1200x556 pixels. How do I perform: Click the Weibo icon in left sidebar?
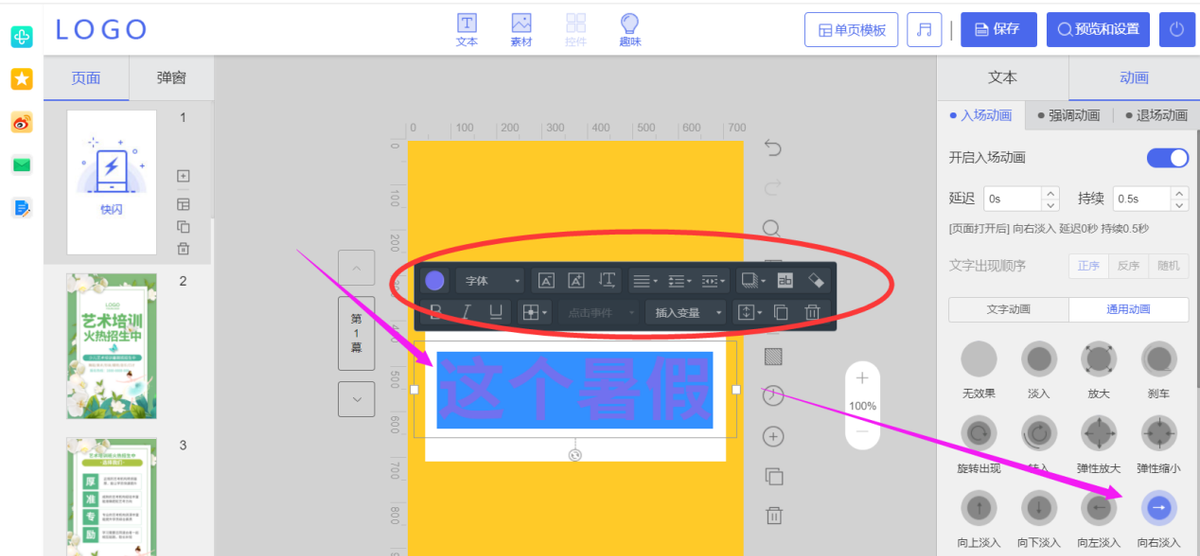click(22, 122)
